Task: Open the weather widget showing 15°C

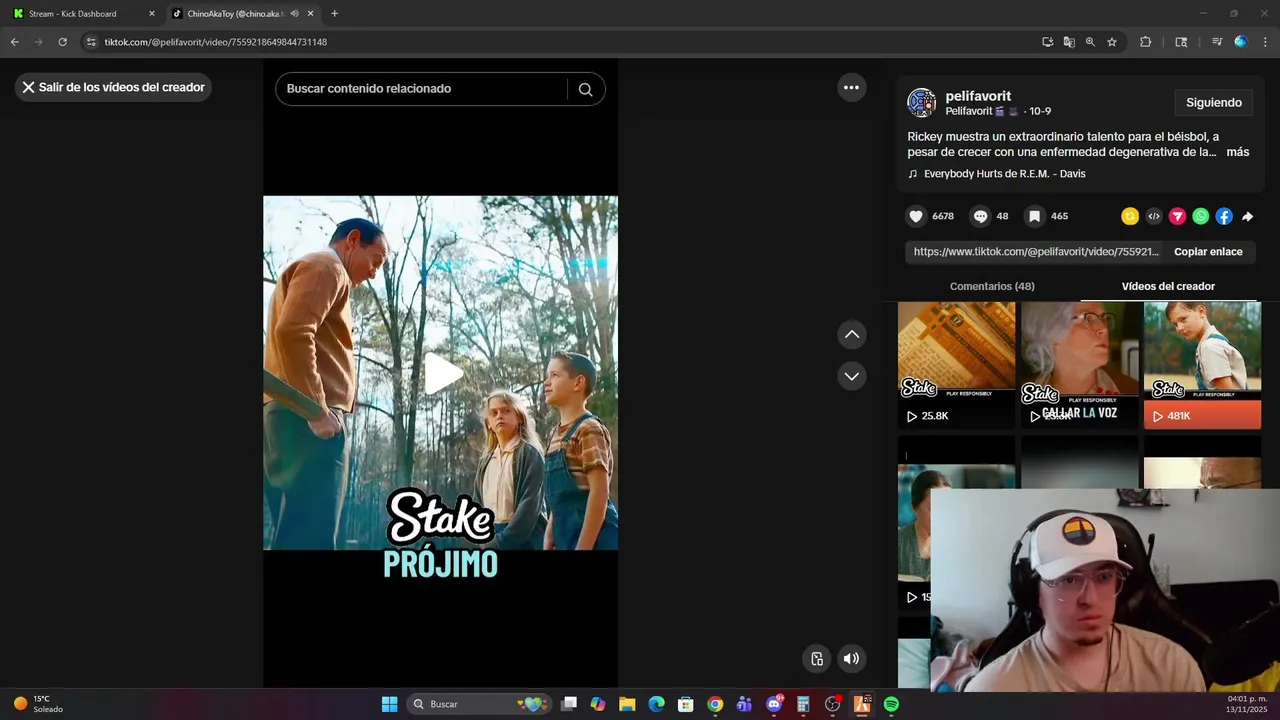Action: coord(38,704)
